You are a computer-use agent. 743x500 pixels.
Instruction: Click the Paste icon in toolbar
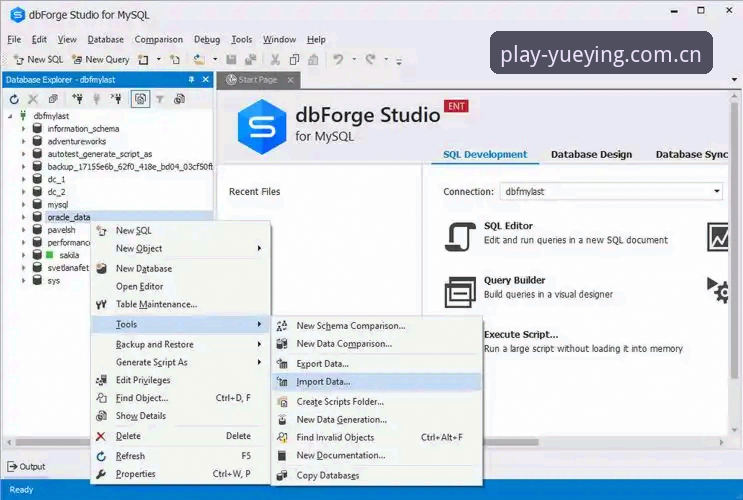tap(313, 60)
